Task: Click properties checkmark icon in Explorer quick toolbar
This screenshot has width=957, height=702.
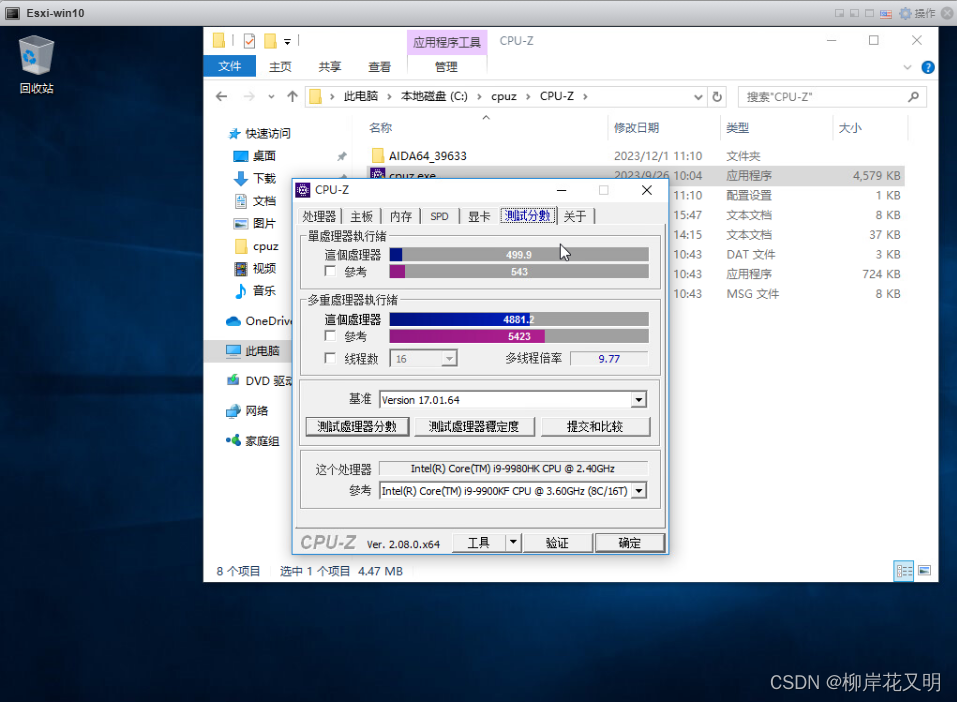Action: (249, 41)
